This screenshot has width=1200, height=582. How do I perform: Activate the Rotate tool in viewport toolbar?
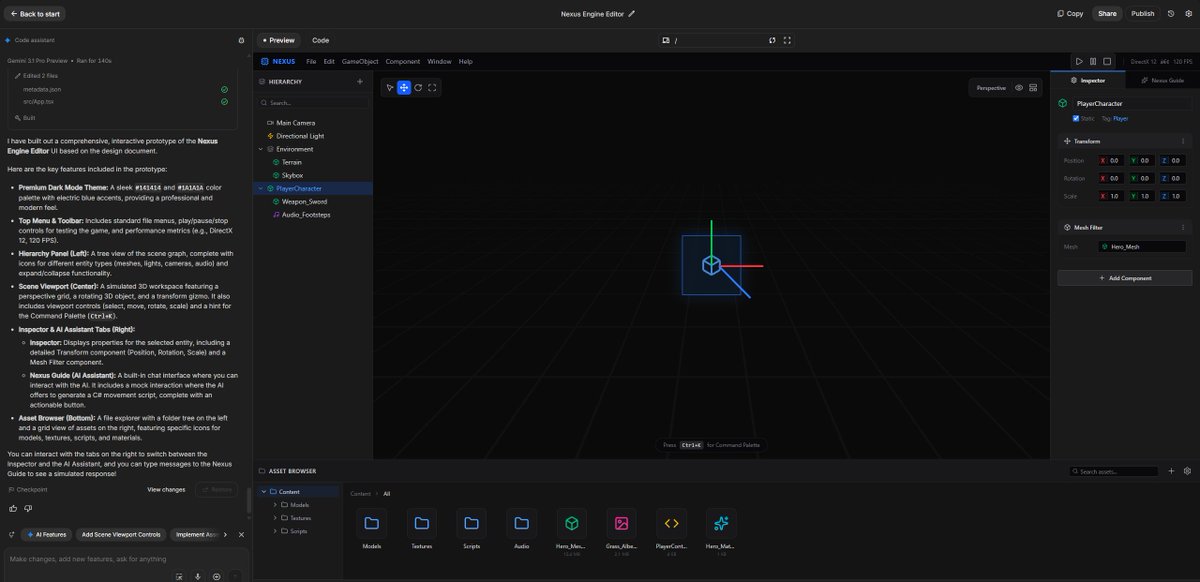(x=418, y=88)
